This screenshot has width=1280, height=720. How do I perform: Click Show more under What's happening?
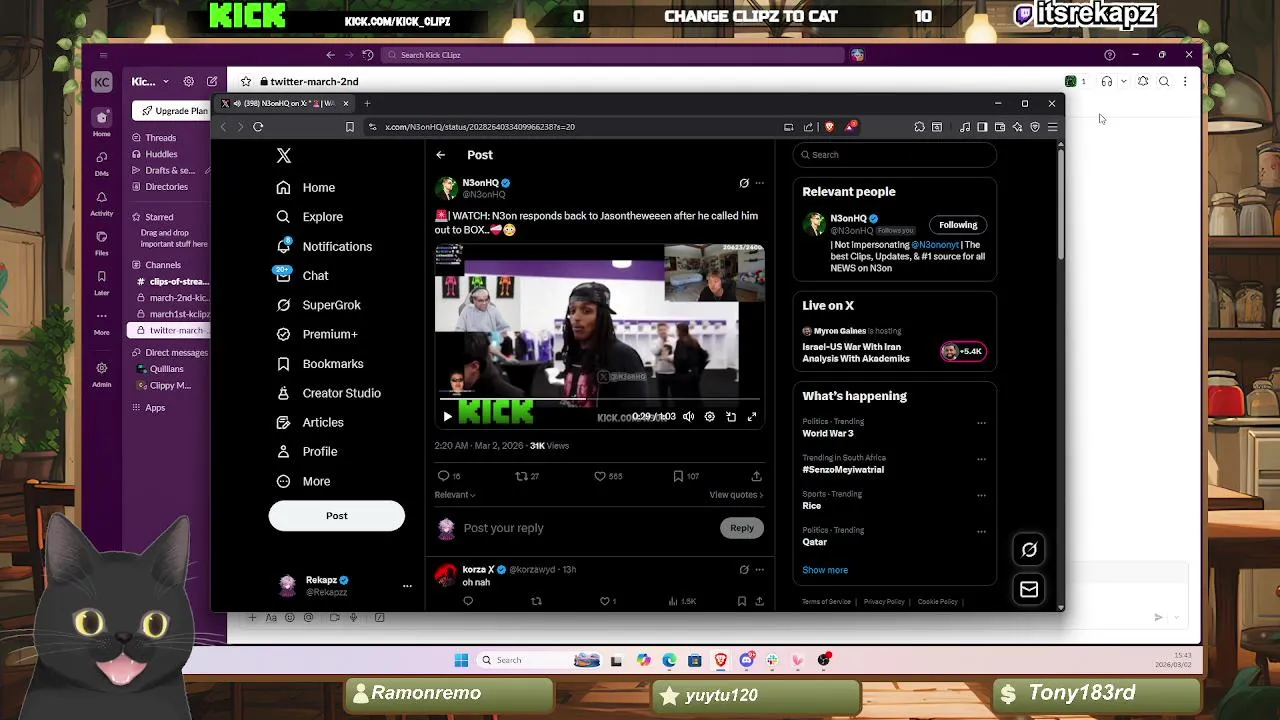point(825,570)
